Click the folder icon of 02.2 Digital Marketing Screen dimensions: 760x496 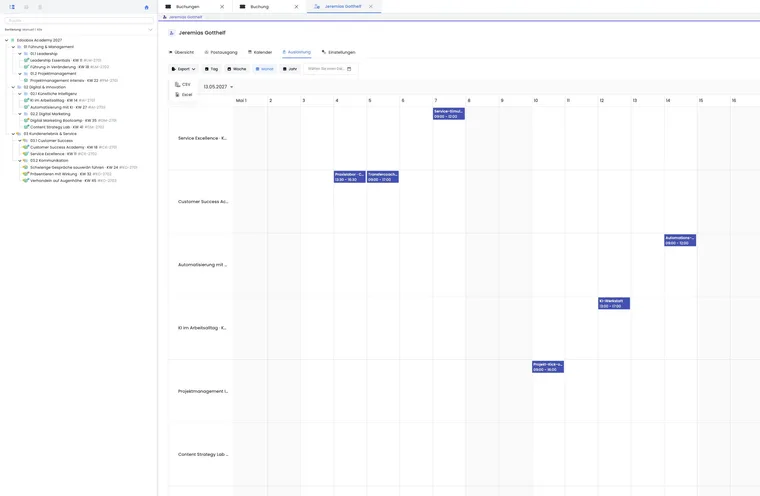click(x=26, y=114)
